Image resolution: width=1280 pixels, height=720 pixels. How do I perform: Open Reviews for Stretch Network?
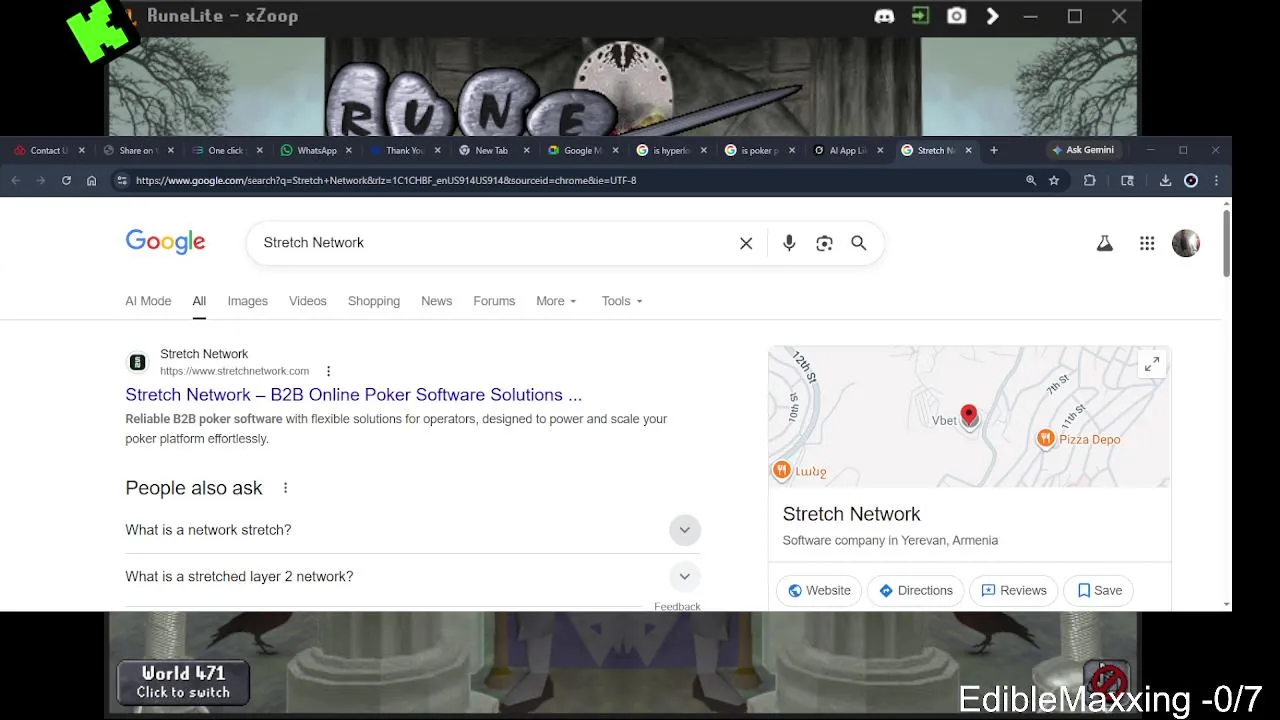[x=1014, y=590]
